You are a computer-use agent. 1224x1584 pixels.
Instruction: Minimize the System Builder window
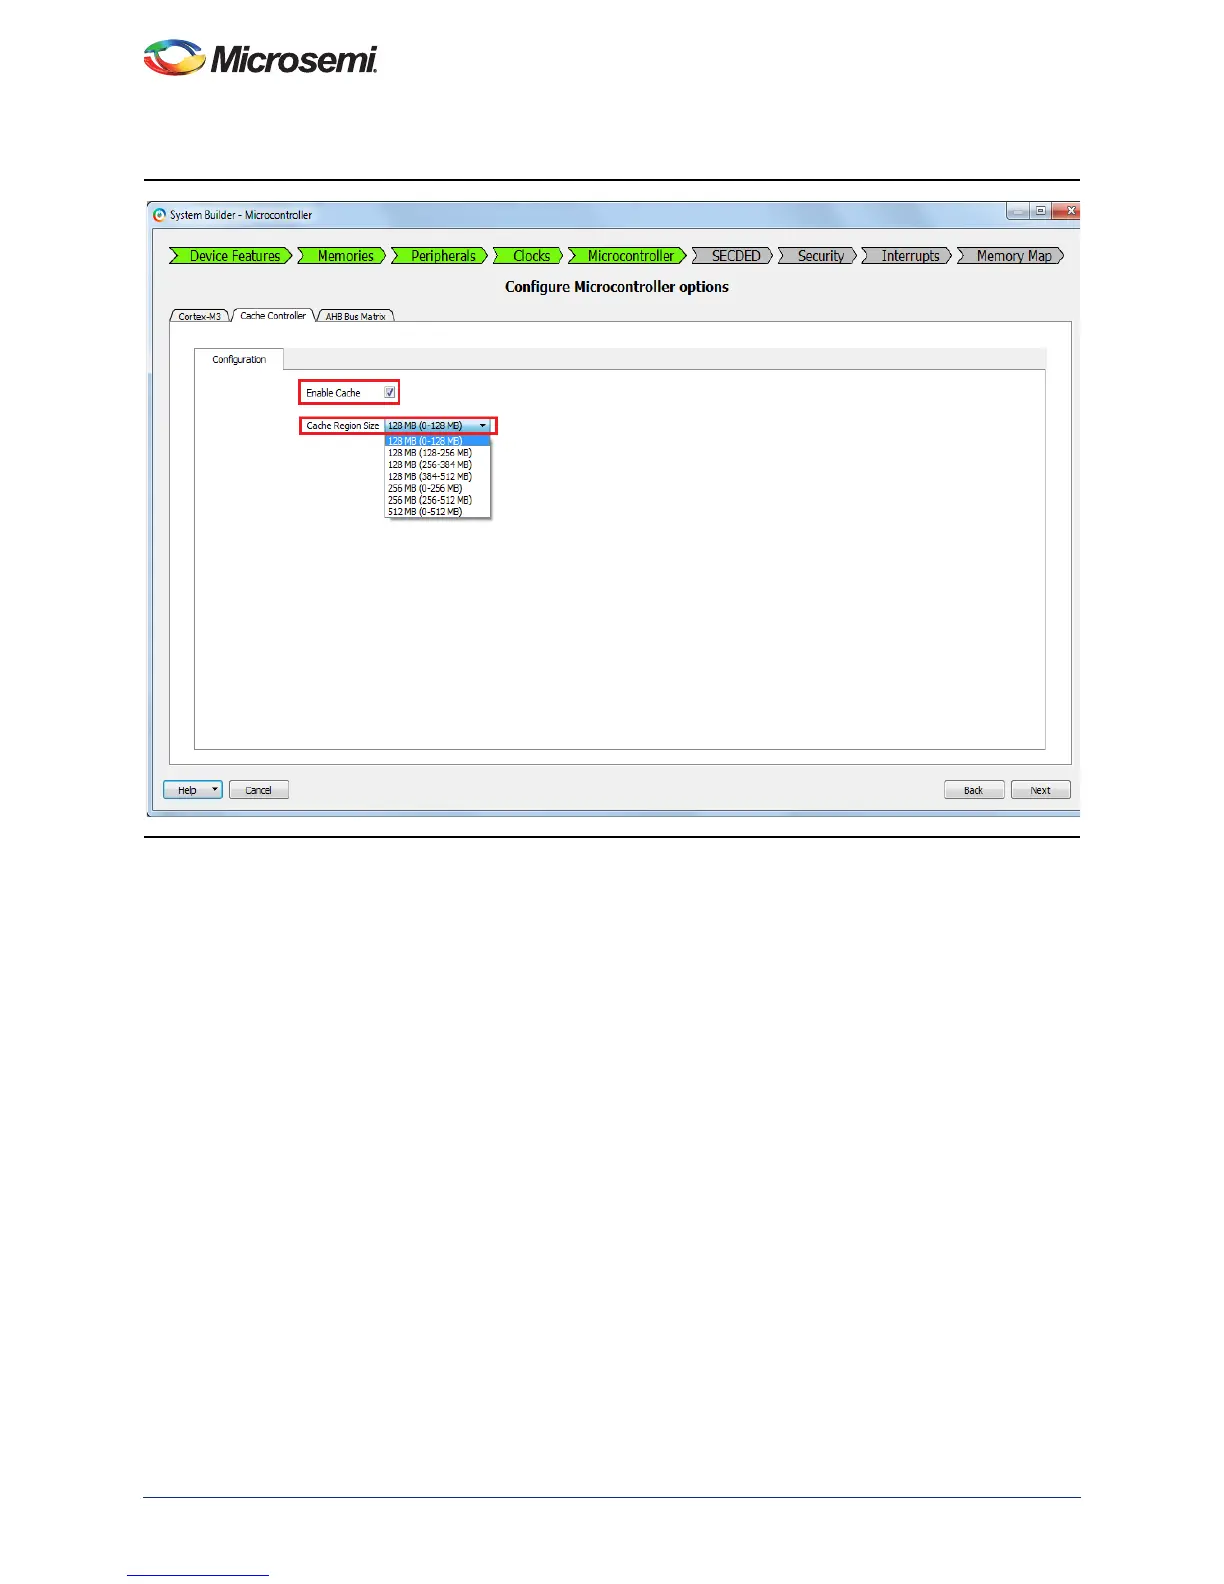click(1018, 211)
